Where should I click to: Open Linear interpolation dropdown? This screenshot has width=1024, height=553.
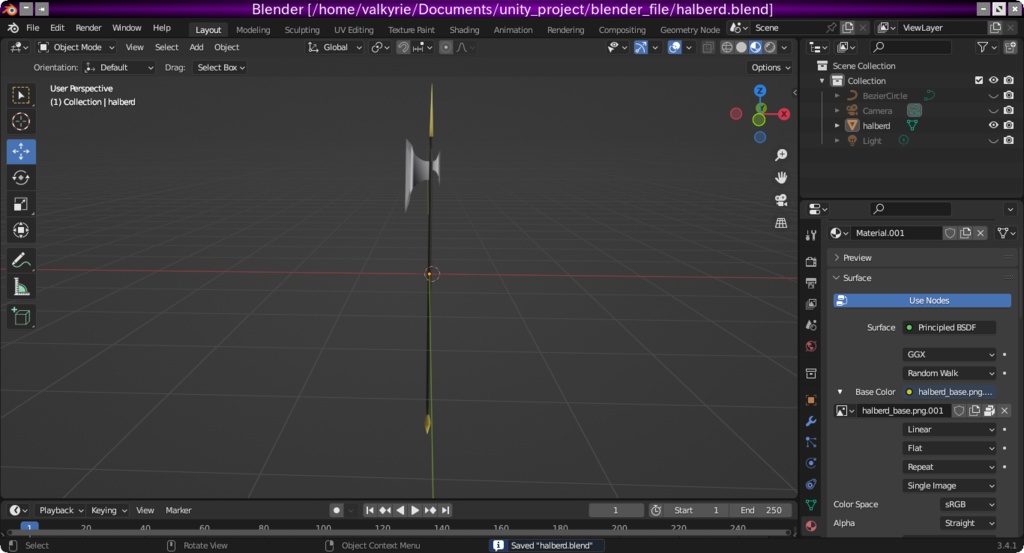click(x=950, y=430)
